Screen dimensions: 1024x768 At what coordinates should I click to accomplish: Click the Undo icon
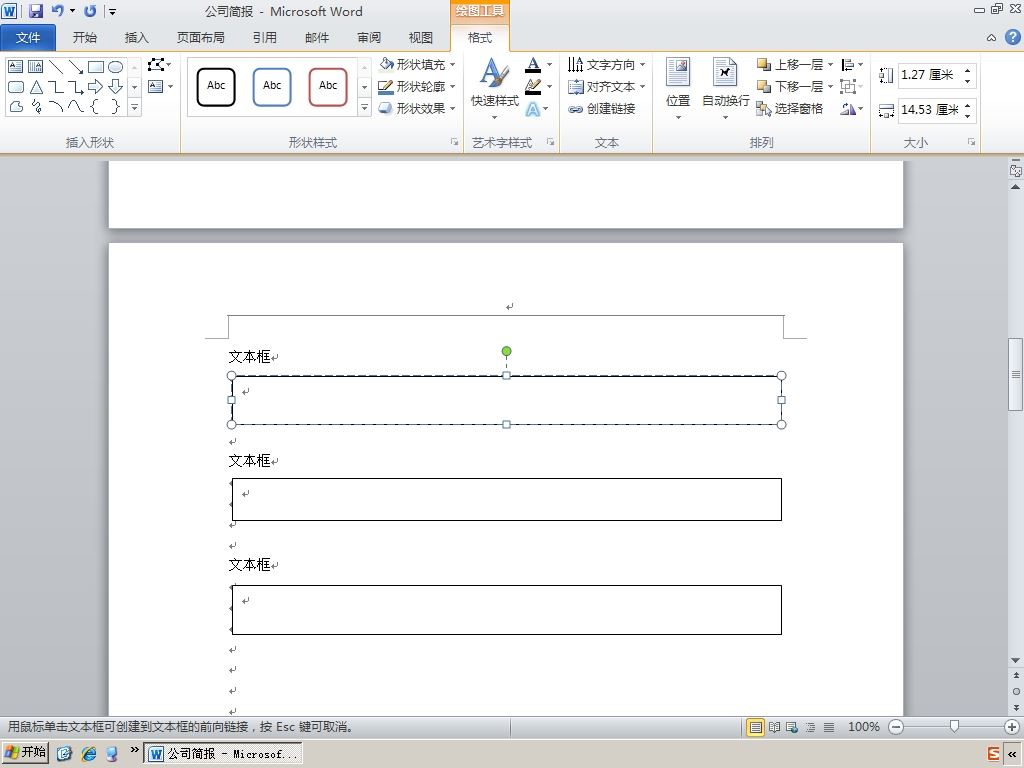58,11
